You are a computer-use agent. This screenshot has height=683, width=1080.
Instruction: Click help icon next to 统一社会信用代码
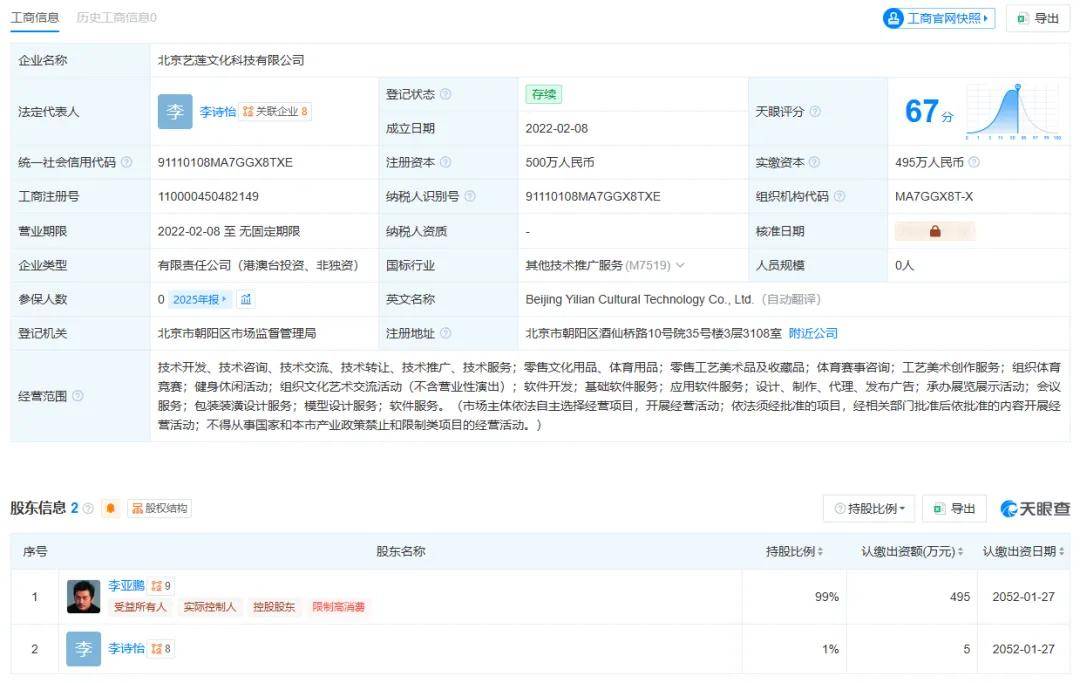[x=127, y=162]
